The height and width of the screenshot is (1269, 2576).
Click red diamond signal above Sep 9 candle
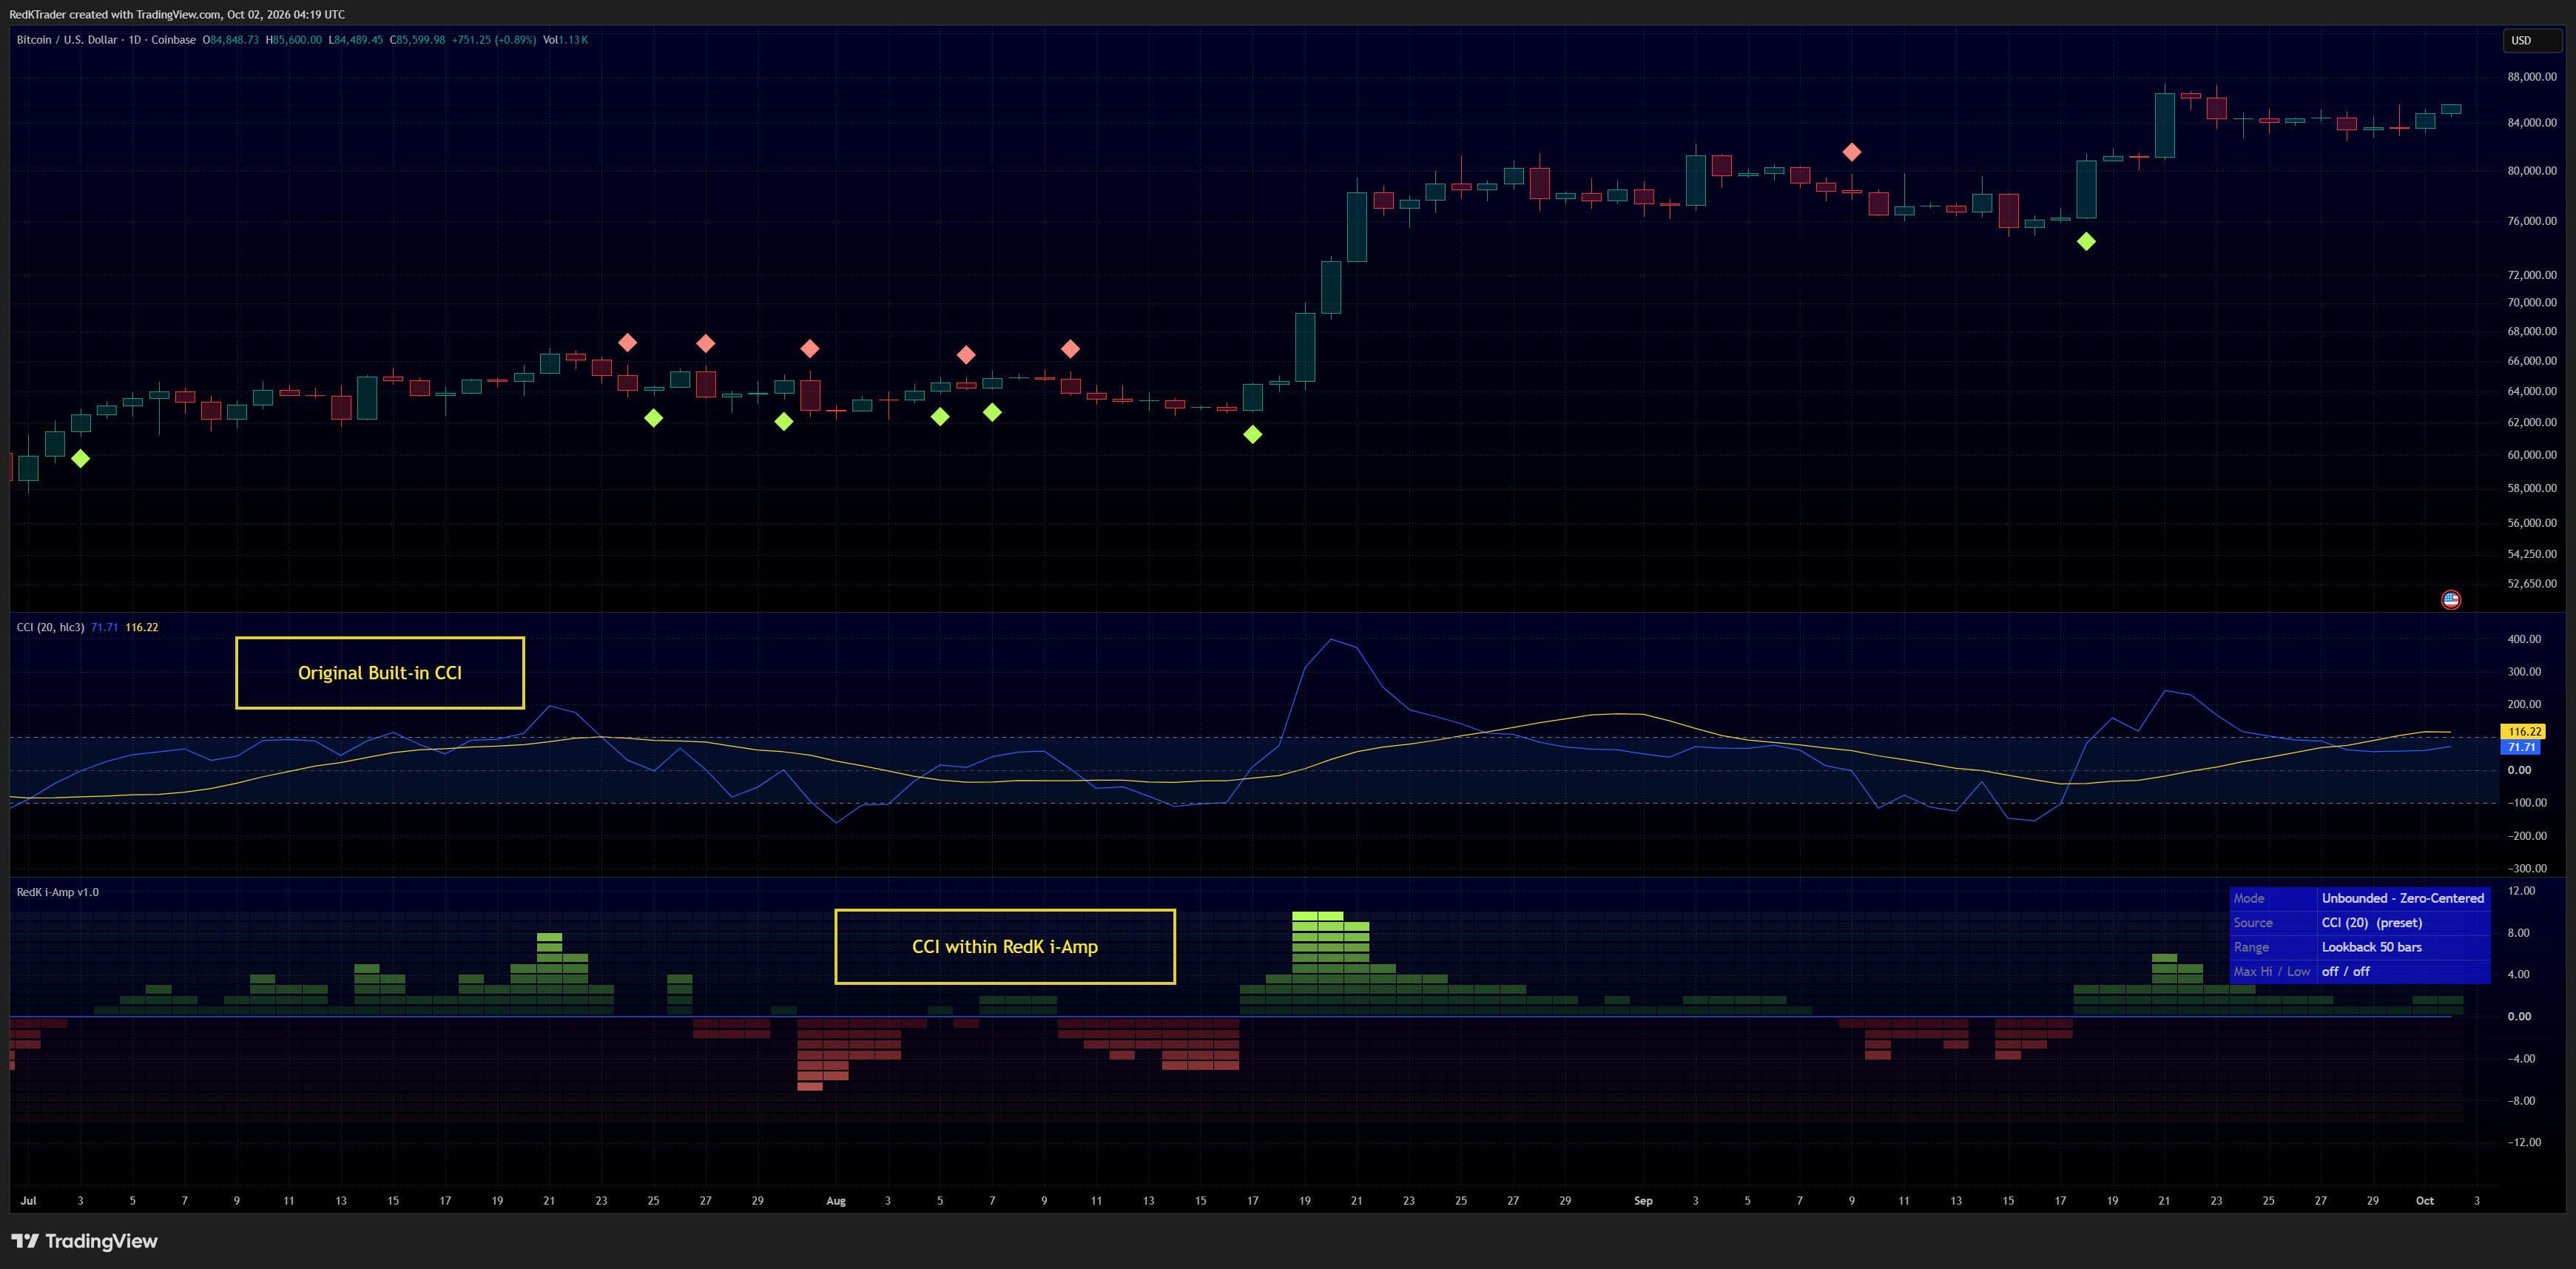pos(1851,152)
